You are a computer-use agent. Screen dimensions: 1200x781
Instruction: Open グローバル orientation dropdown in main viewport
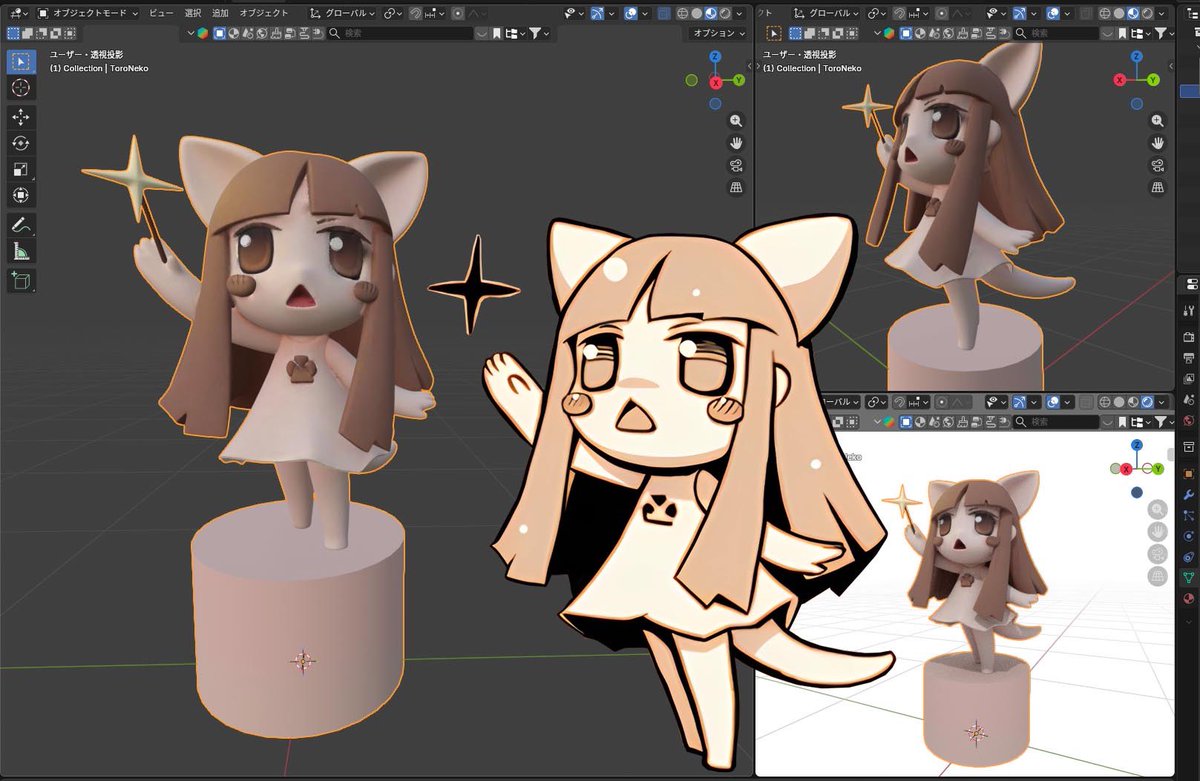pyautogui.click(x=342, y=14)
